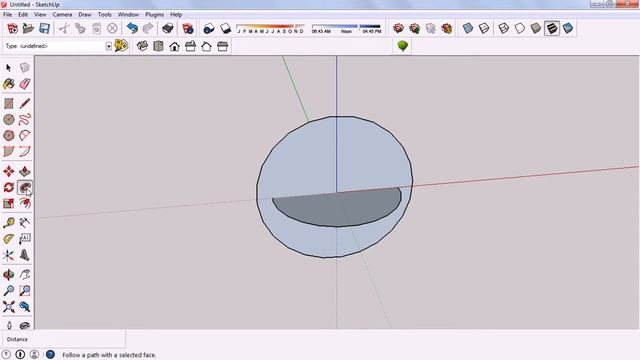Activate the Eraser tool
Viewport: 640px width, 360px height.
tap(24, 84)
